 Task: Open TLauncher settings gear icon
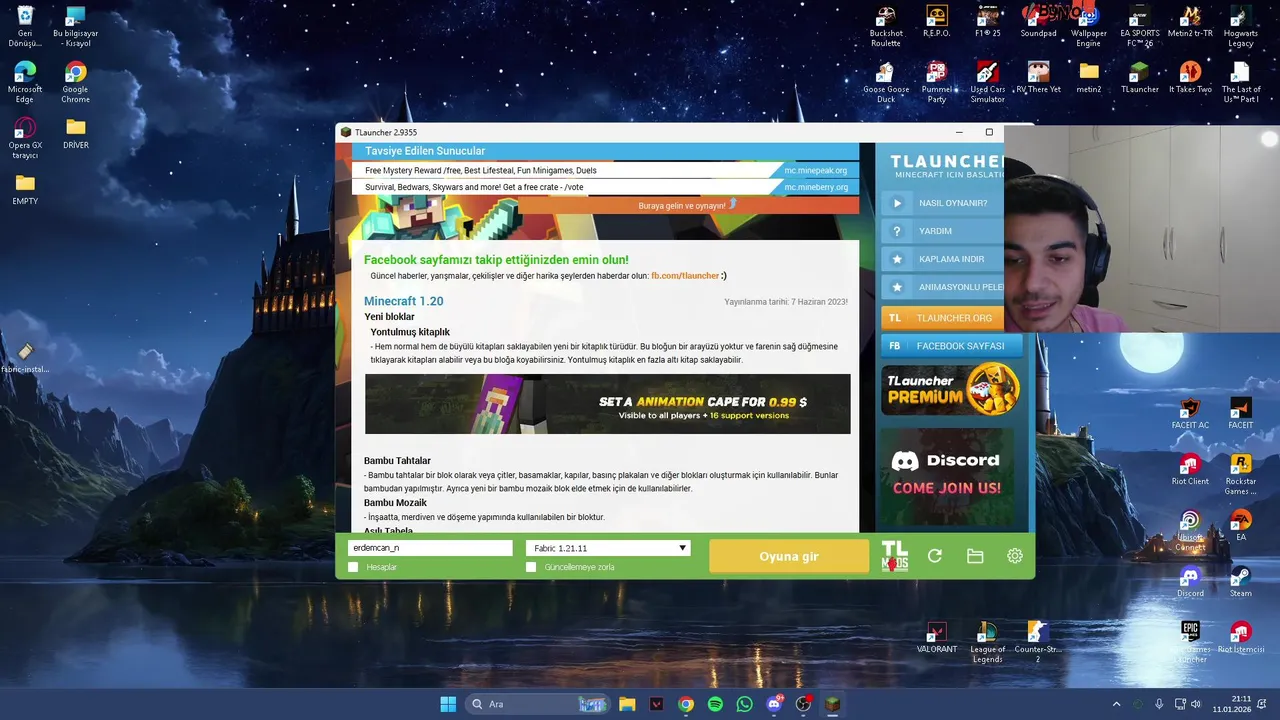tap(1015, 556)
